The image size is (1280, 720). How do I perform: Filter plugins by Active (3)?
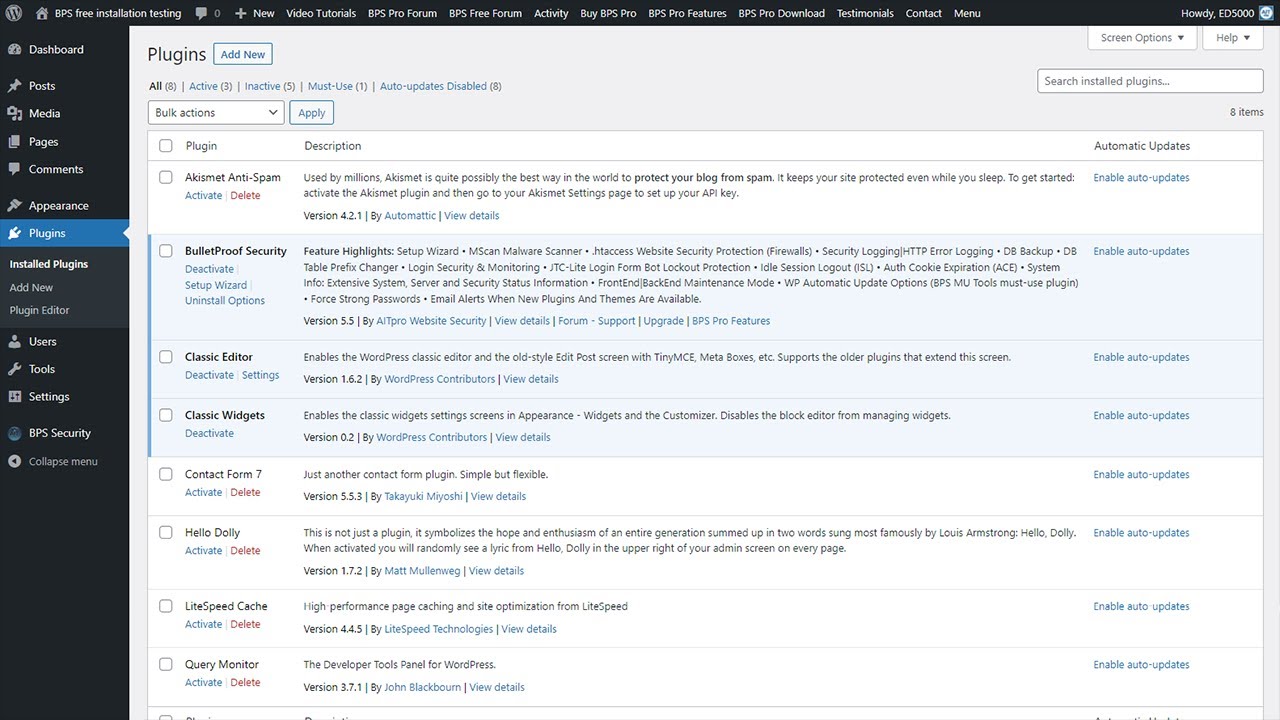click(210, 86)
